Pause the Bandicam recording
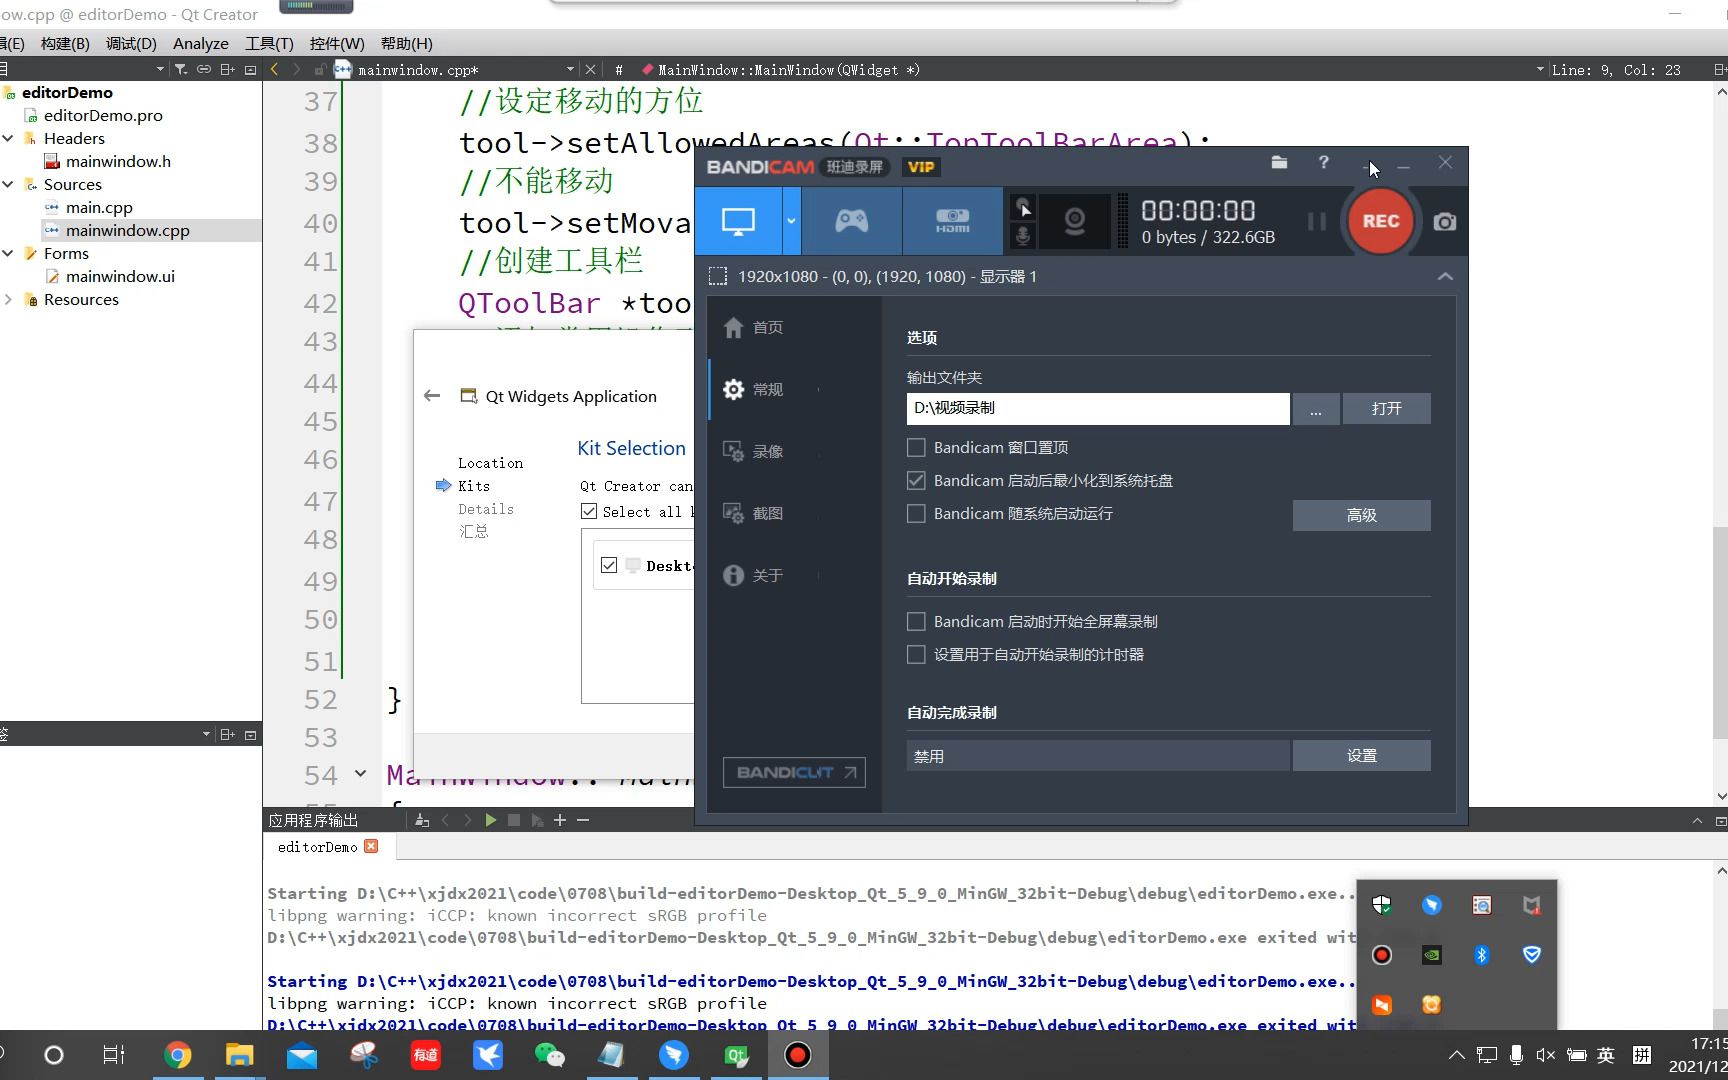This screenshot has width=1728, height=1080. click(x=1317, y=221)
